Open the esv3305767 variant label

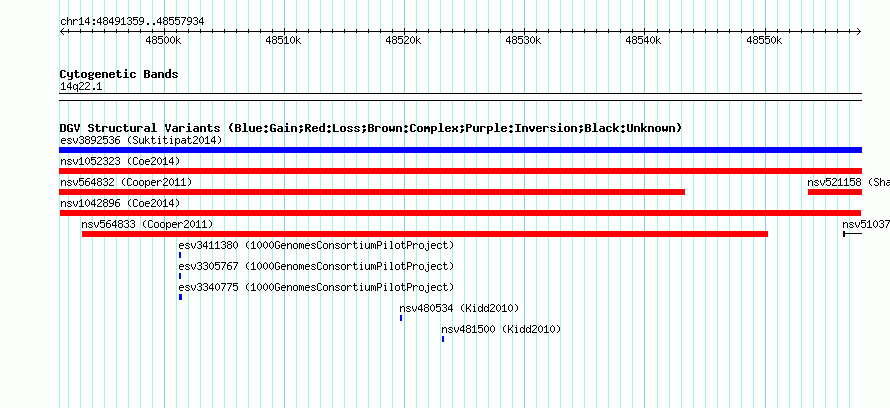click(316, 266)
